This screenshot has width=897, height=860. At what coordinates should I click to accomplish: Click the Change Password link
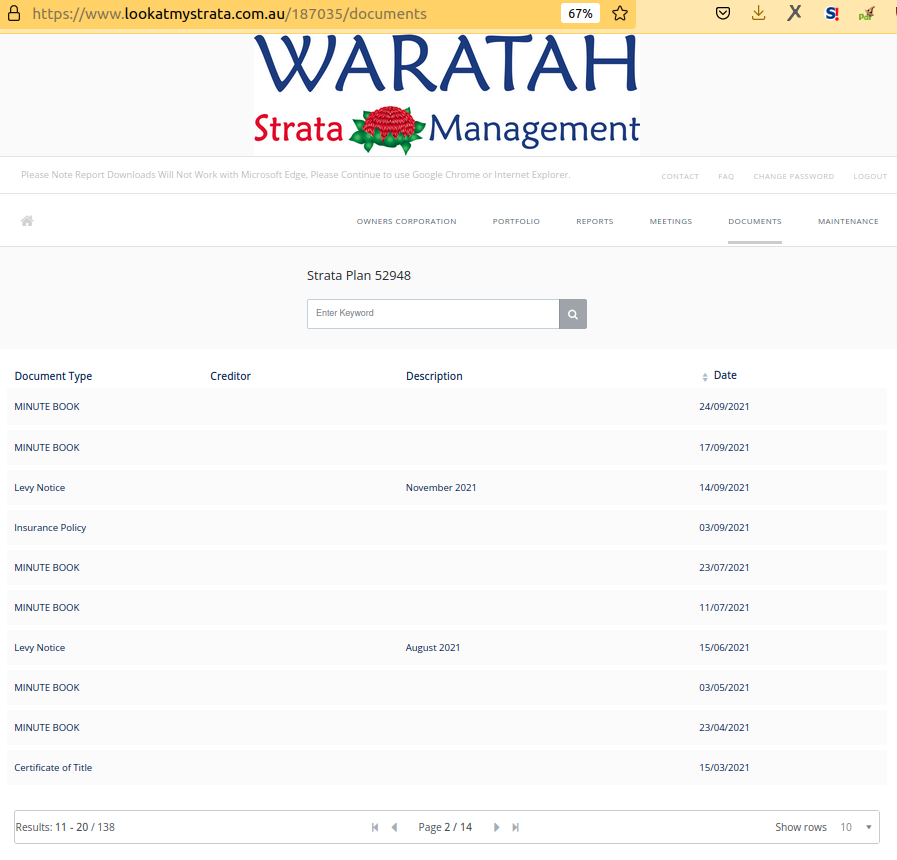pyautogui.click(x=793, y=176)
